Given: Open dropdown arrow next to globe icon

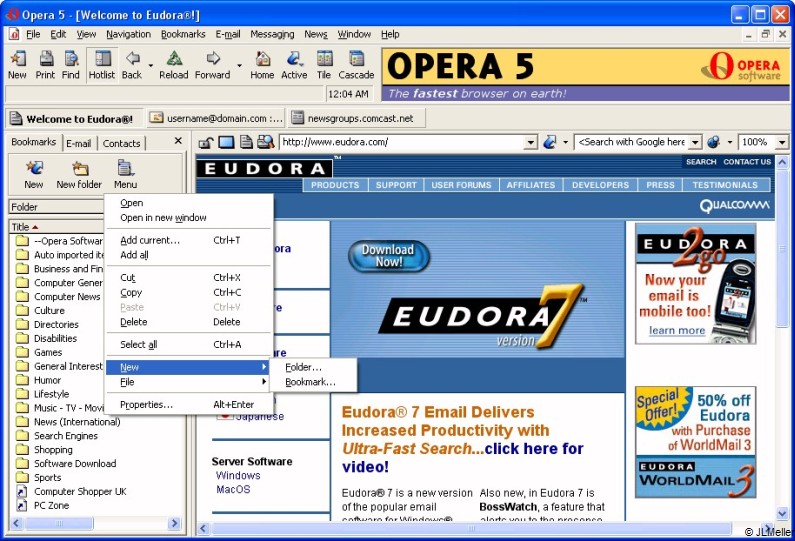Looking at the screenshot, I should pyautogui.click(x=730, y=142).
